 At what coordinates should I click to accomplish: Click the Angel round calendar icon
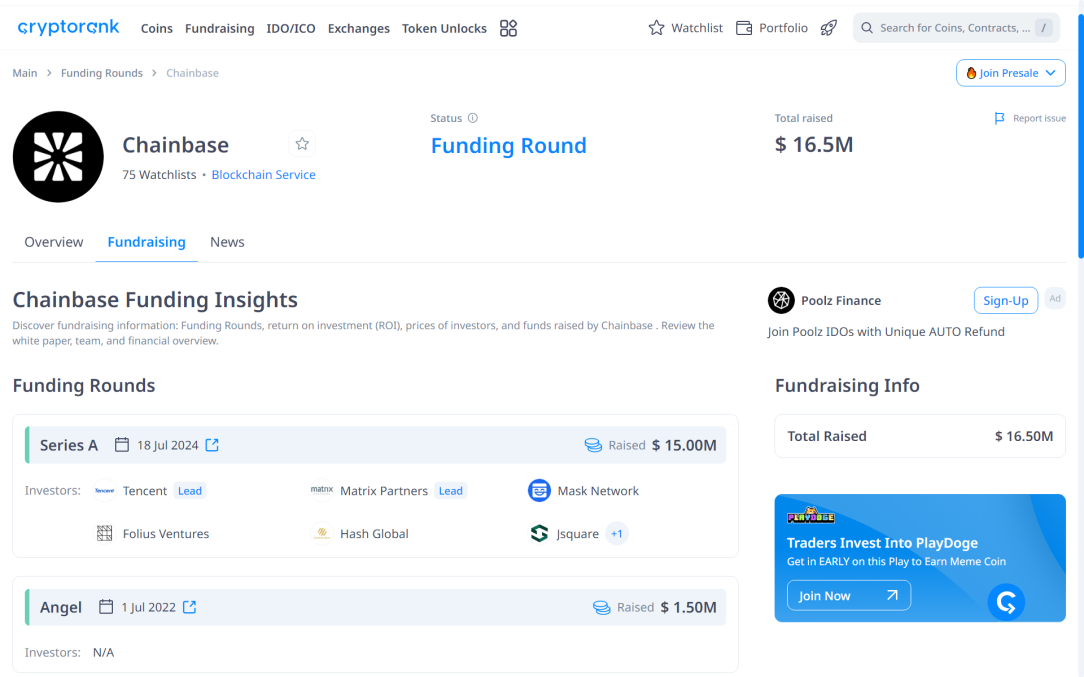point(106,606)
